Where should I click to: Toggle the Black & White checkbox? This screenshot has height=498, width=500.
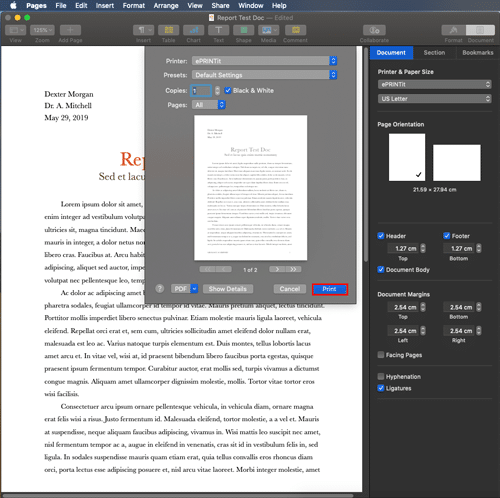(x=228, y=90)
